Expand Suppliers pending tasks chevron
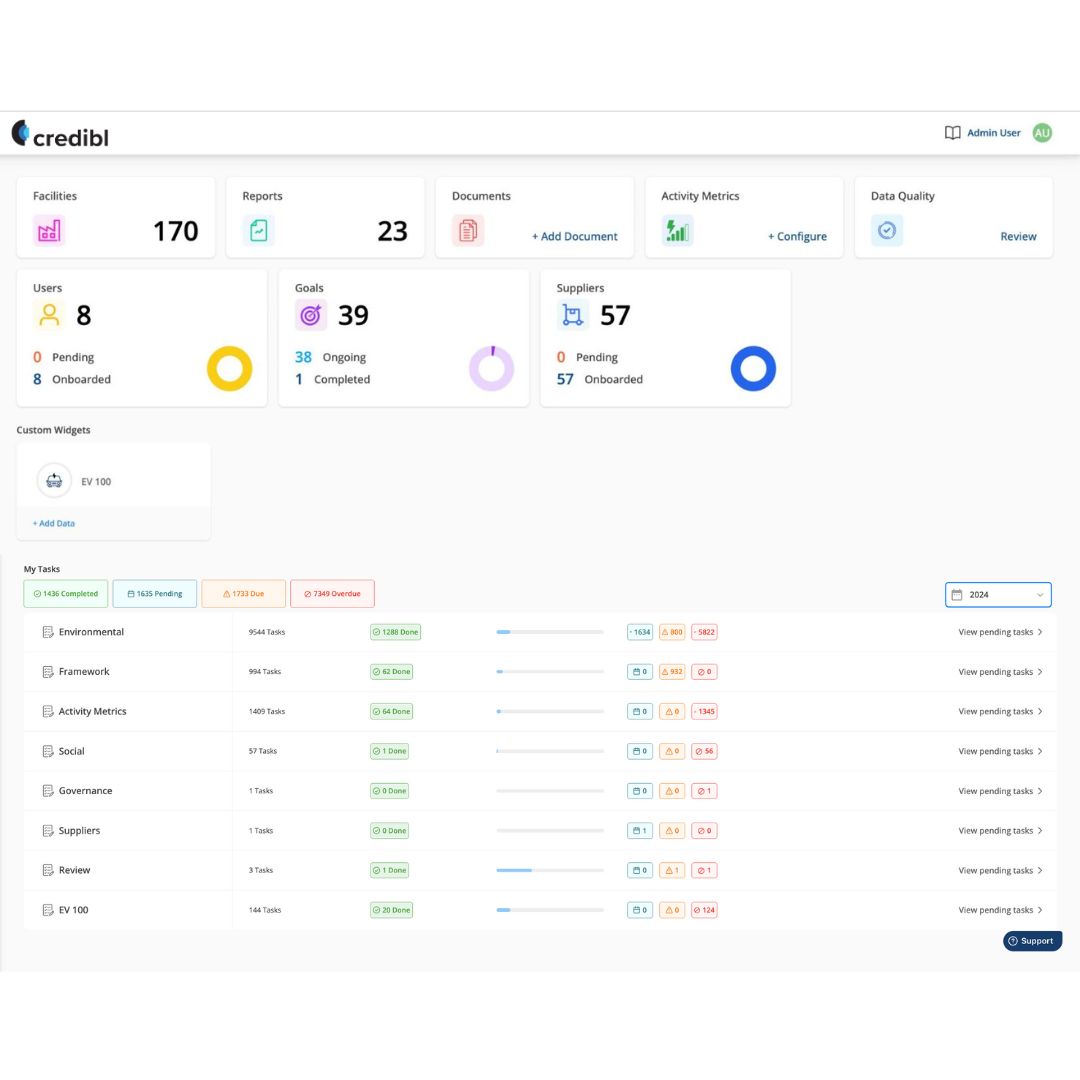Screen dimensions: 1080x1080 pyautogui.click(x=1040, y=831)
